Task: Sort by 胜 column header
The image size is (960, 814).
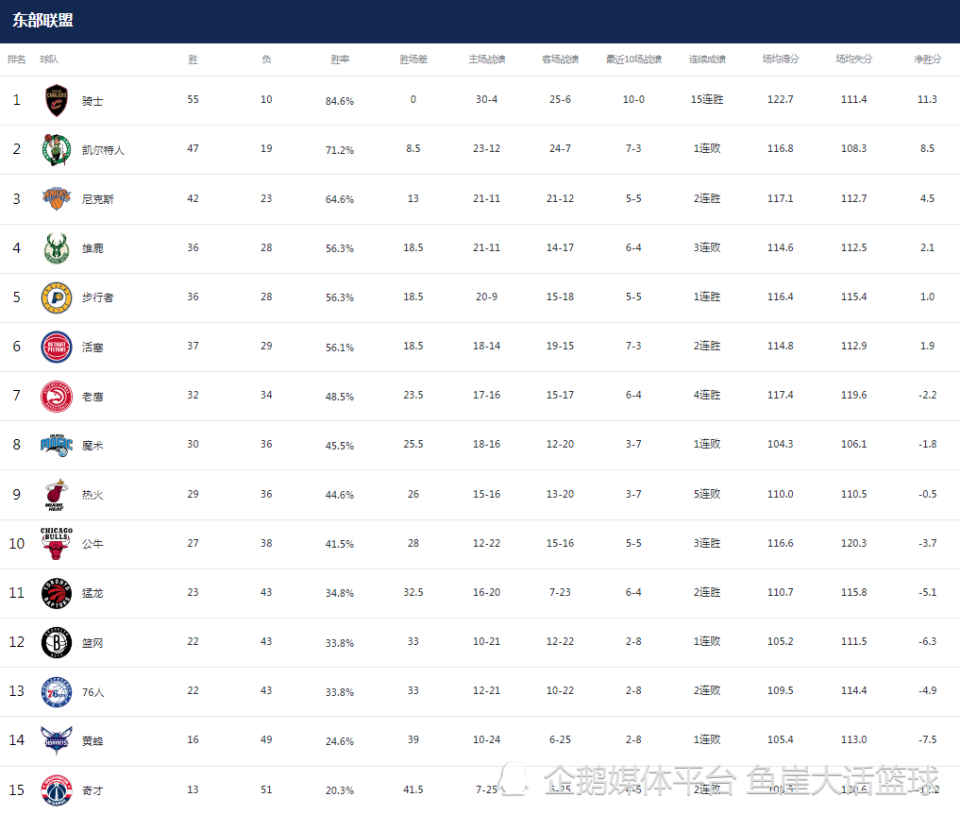Action: coord(193,59)
